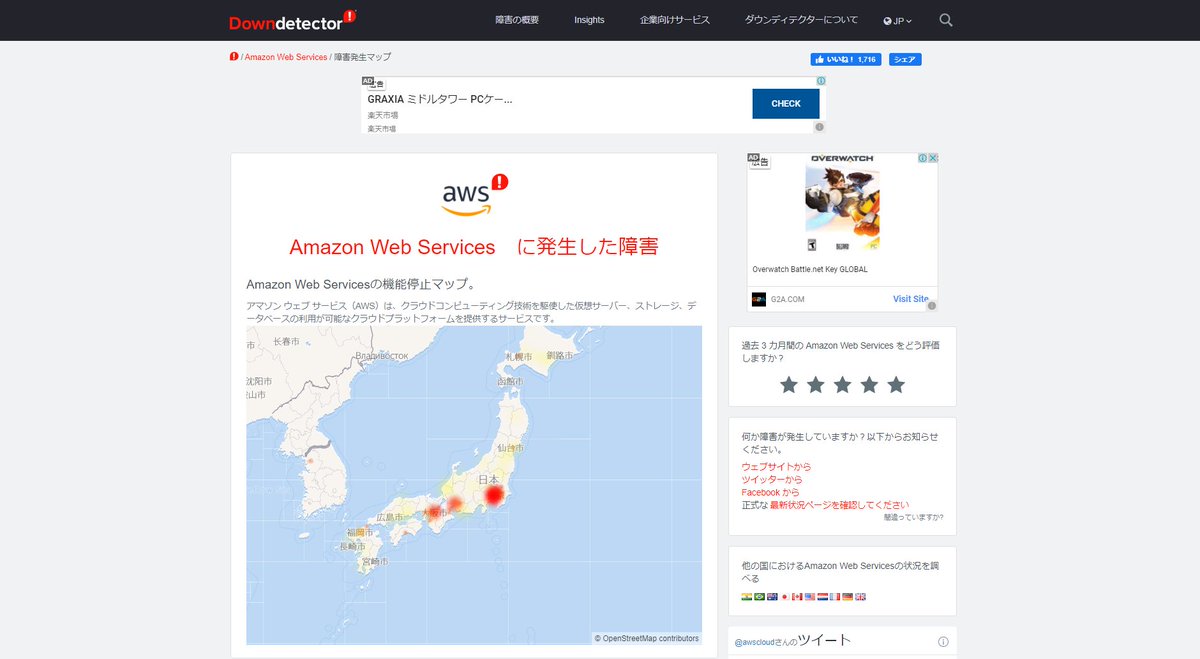This screenshot has width=1200, height=659.
Task: Click the Facebook シェア button
Action: [x=905, y=60]
